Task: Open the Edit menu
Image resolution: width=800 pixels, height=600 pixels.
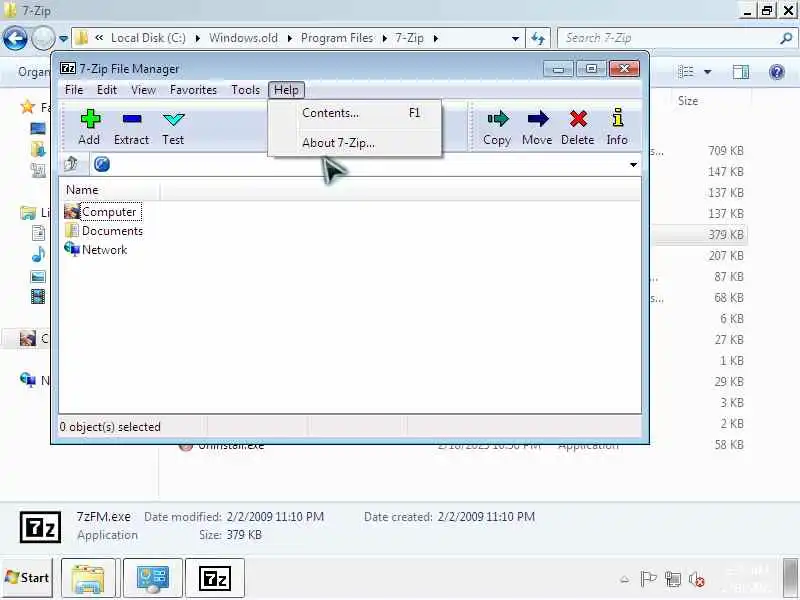Action: pyautogui.click(x=107, y=90)
